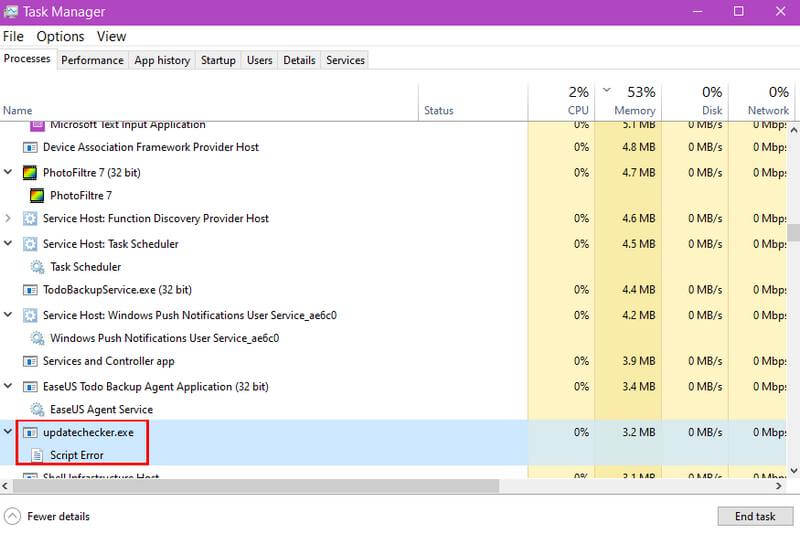The height and width of the screenshot is (534, 800).
Task: Click the Task Manager title bar icon
Action: coord(11,11)
